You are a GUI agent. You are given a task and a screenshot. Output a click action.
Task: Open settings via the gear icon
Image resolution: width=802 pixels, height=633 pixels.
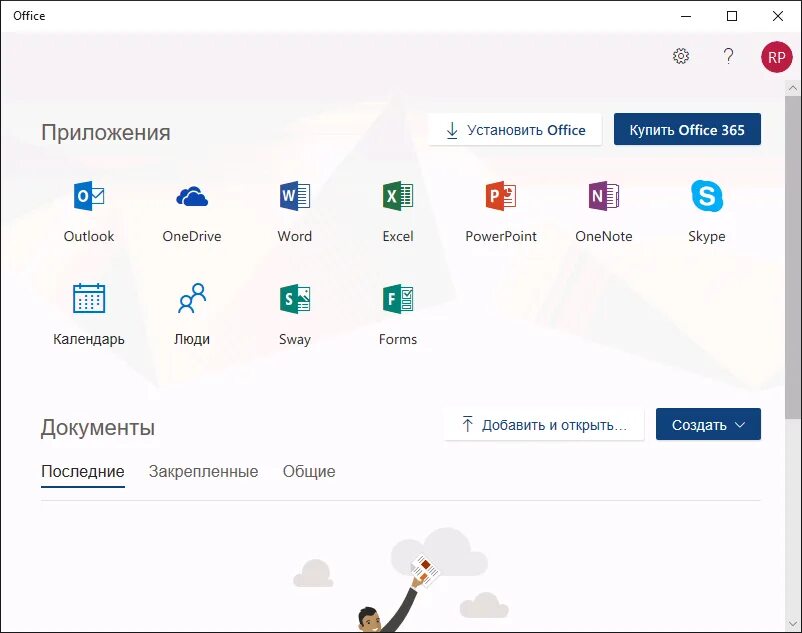click(x=681, y=56)
